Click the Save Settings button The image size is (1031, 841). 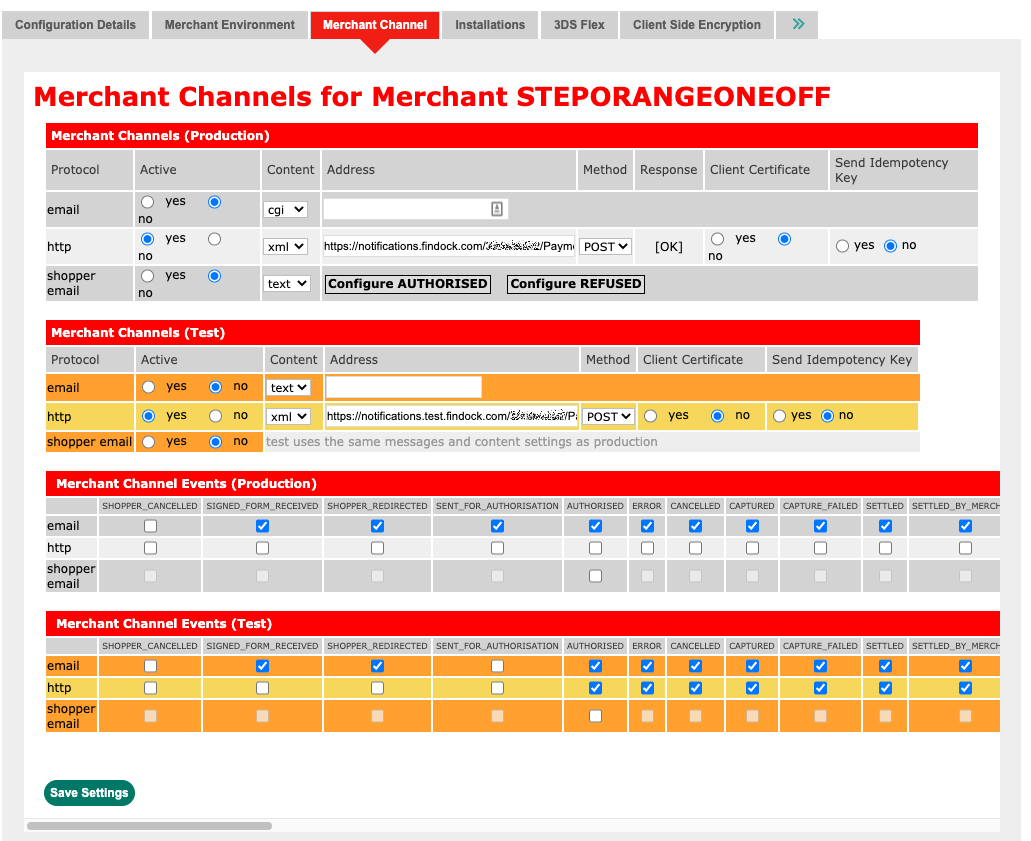pyautogui.click(x=89, y=792)
